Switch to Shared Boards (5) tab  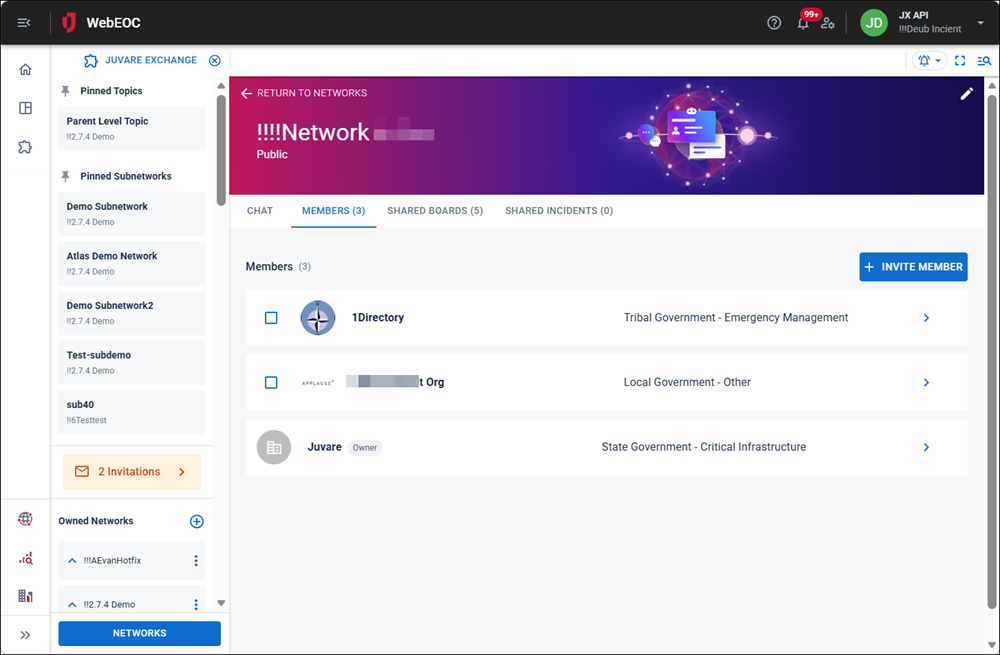pos(435,211)
